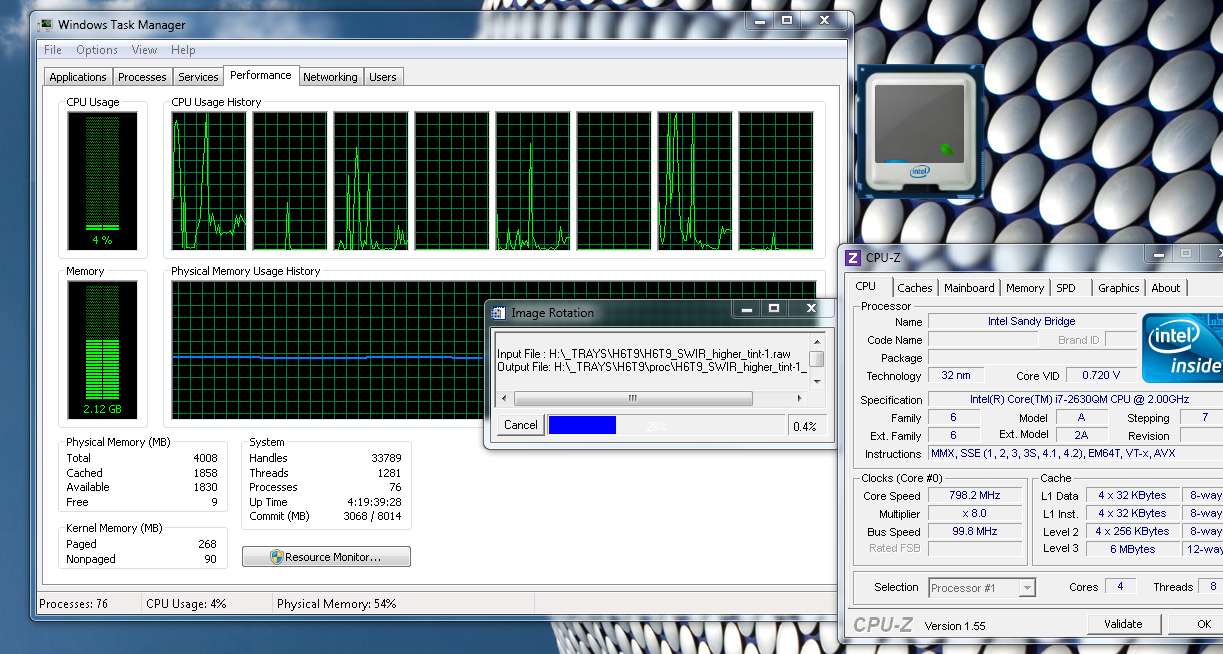Click the 32 nm Technology value
The height and width of the screenshot is (654, 1223).
point(956,375)
